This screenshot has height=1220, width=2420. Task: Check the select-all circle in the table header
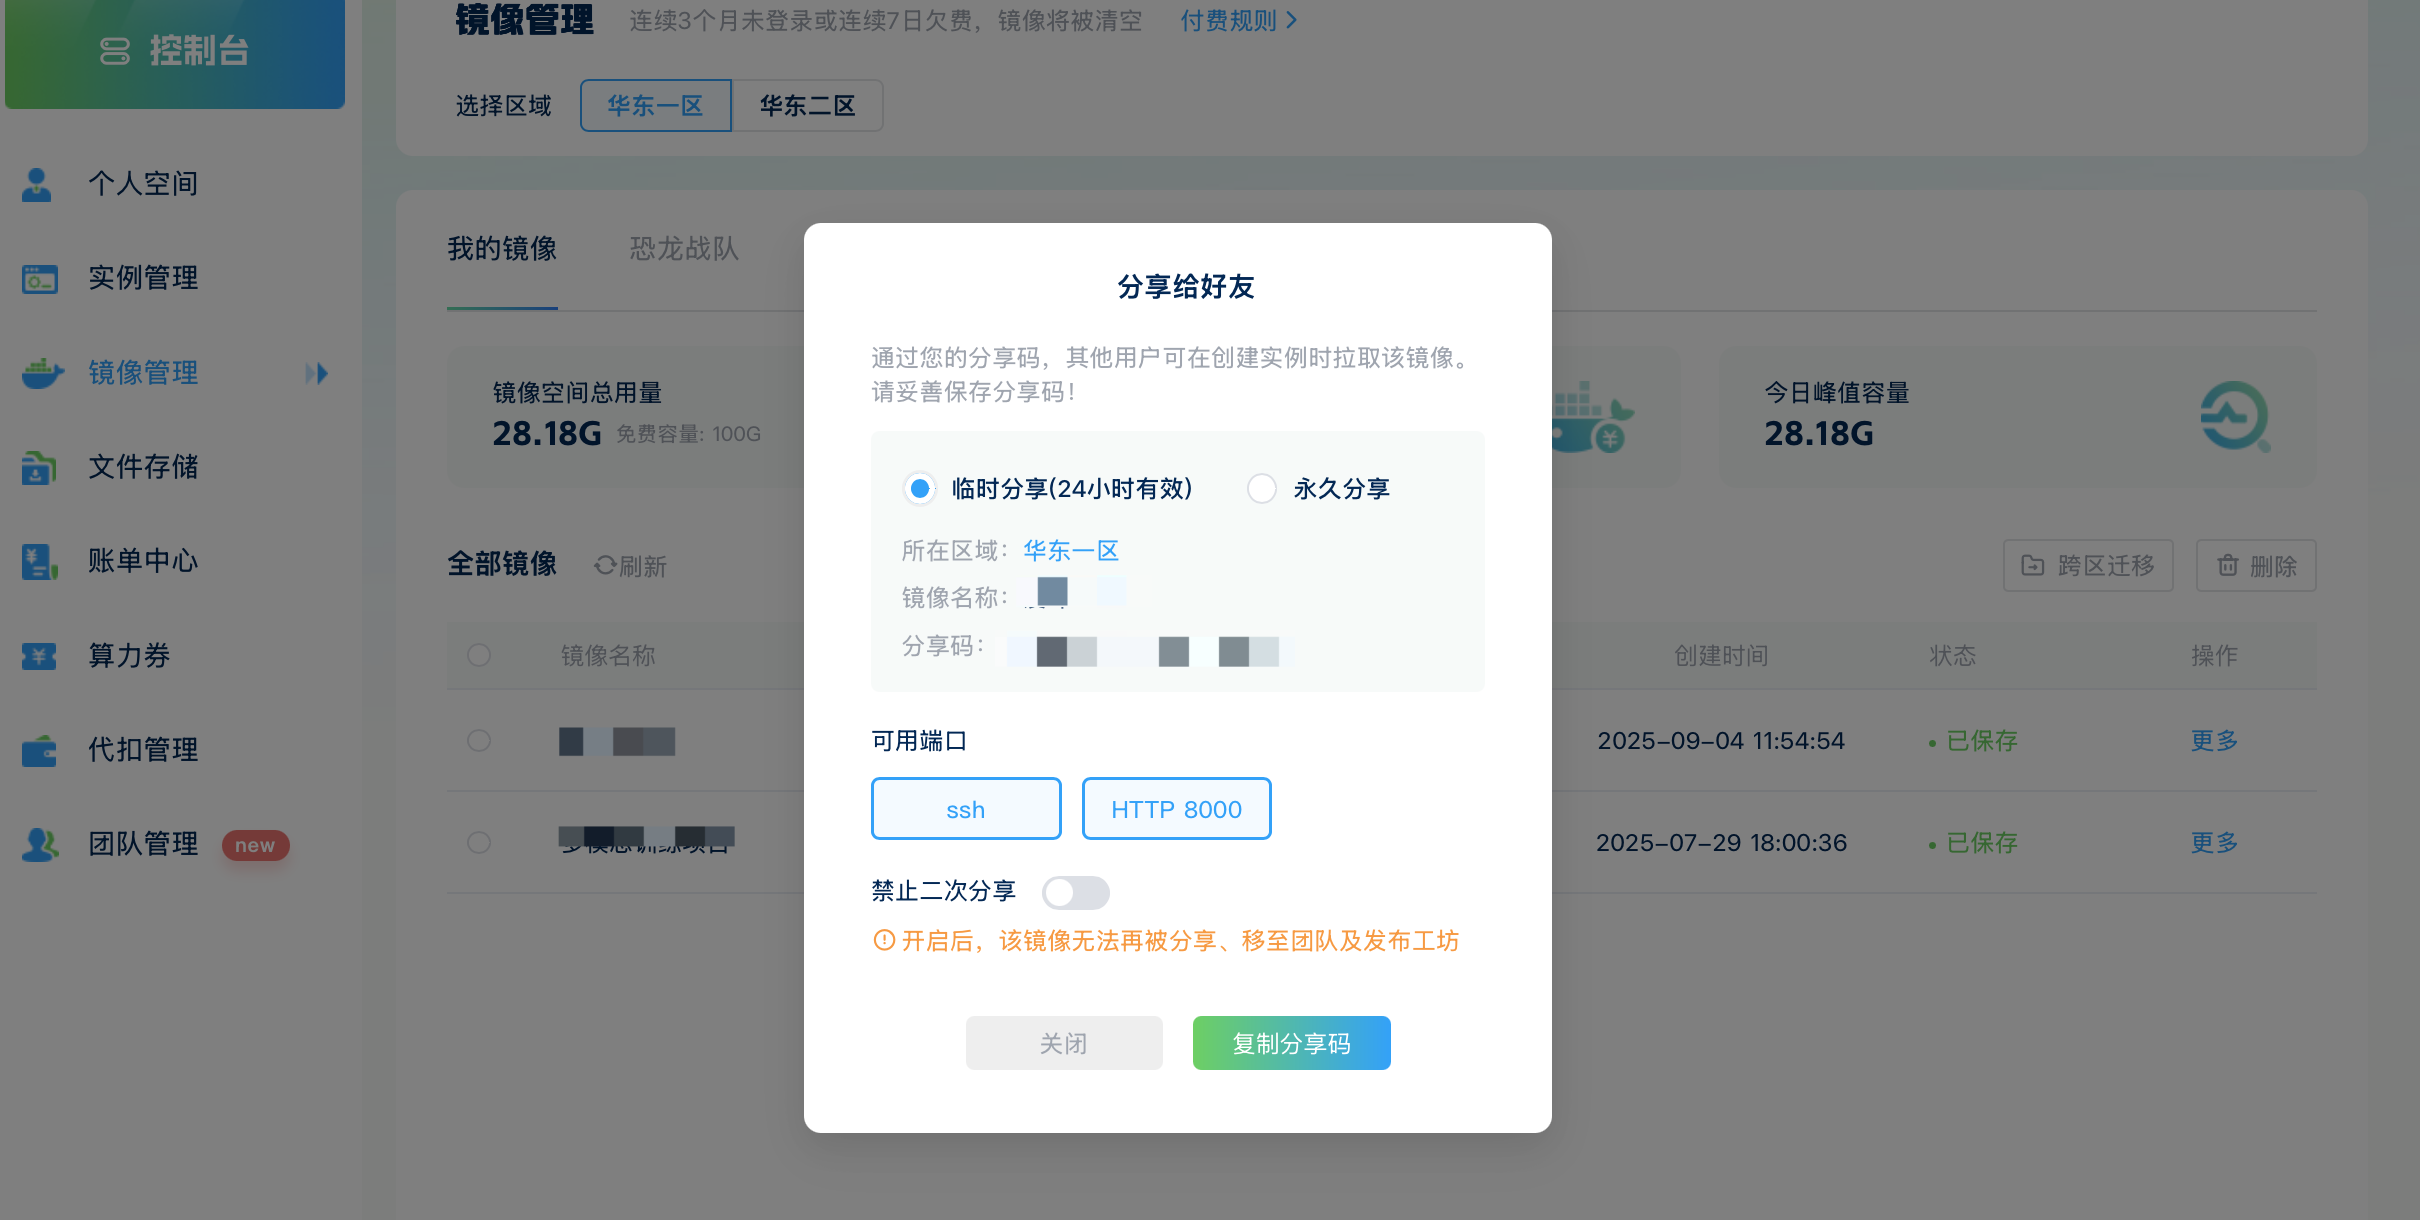(480, 656)
